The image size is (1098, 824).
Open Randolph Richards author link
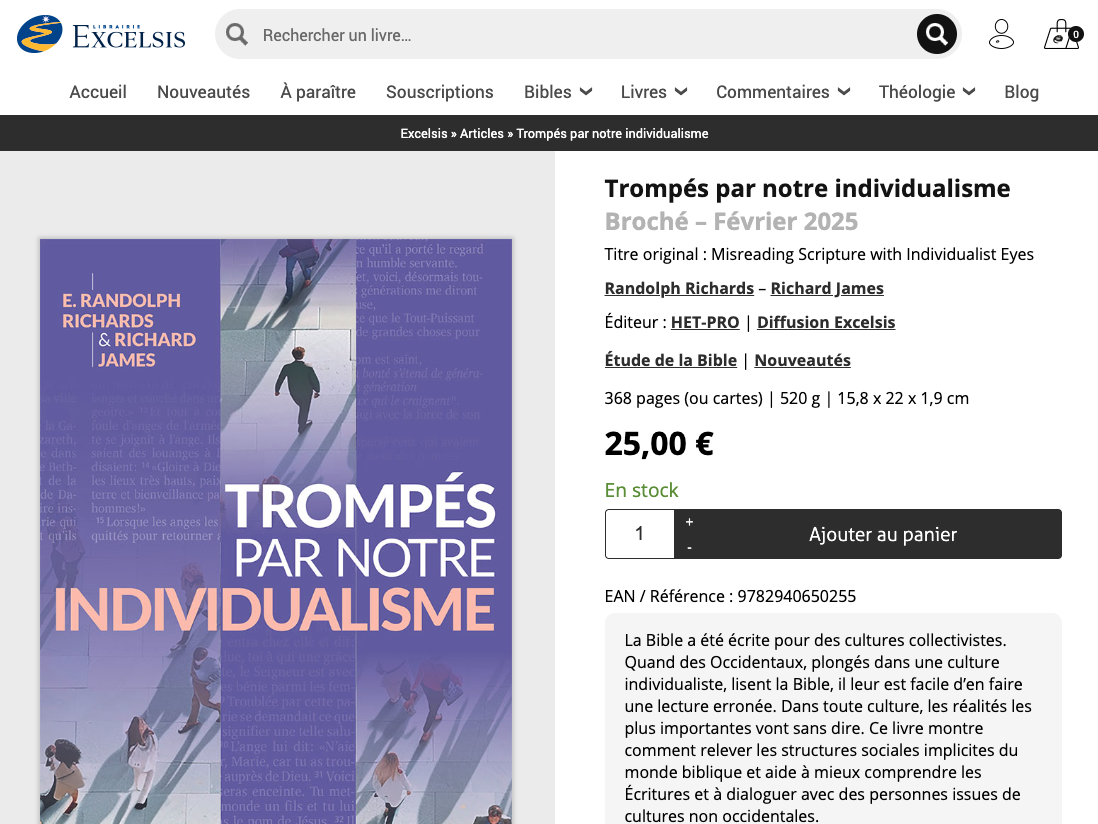point(679,288)
